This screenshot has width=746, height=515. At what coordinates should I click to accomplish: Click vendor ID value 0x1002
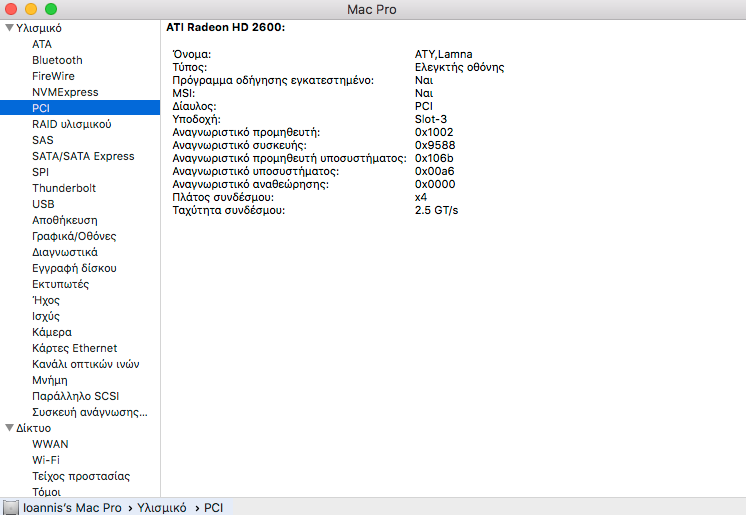[434, 132]
